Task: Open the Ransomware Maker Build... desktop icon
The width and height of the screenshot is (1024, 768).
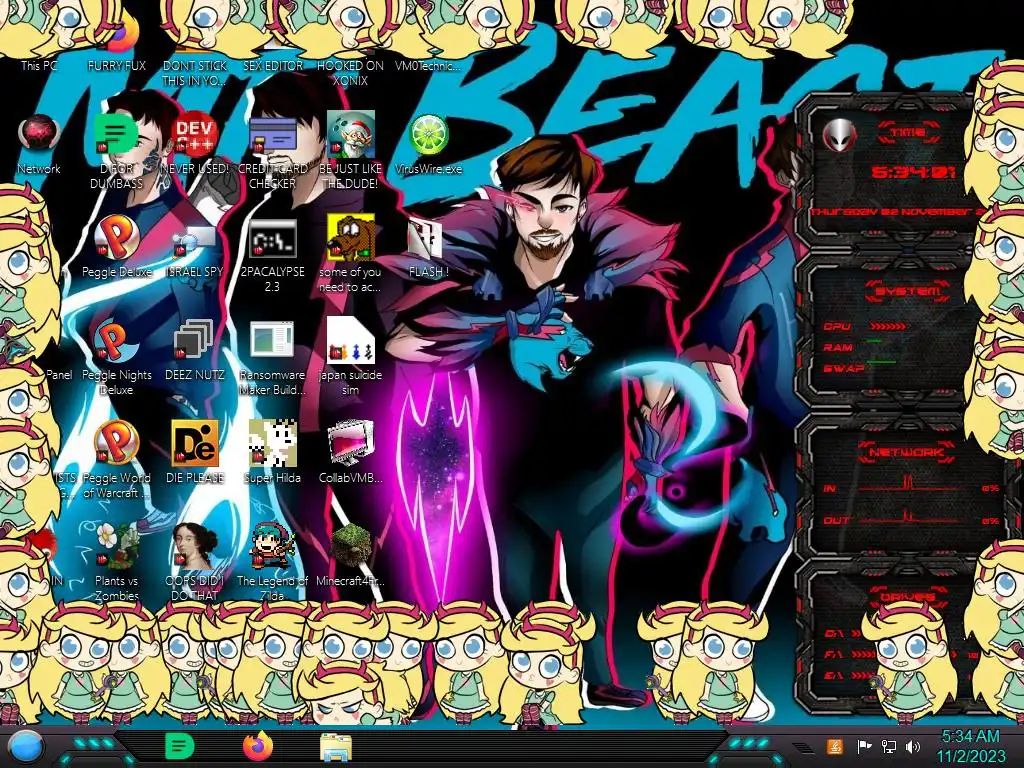Action: click(272, 341)
